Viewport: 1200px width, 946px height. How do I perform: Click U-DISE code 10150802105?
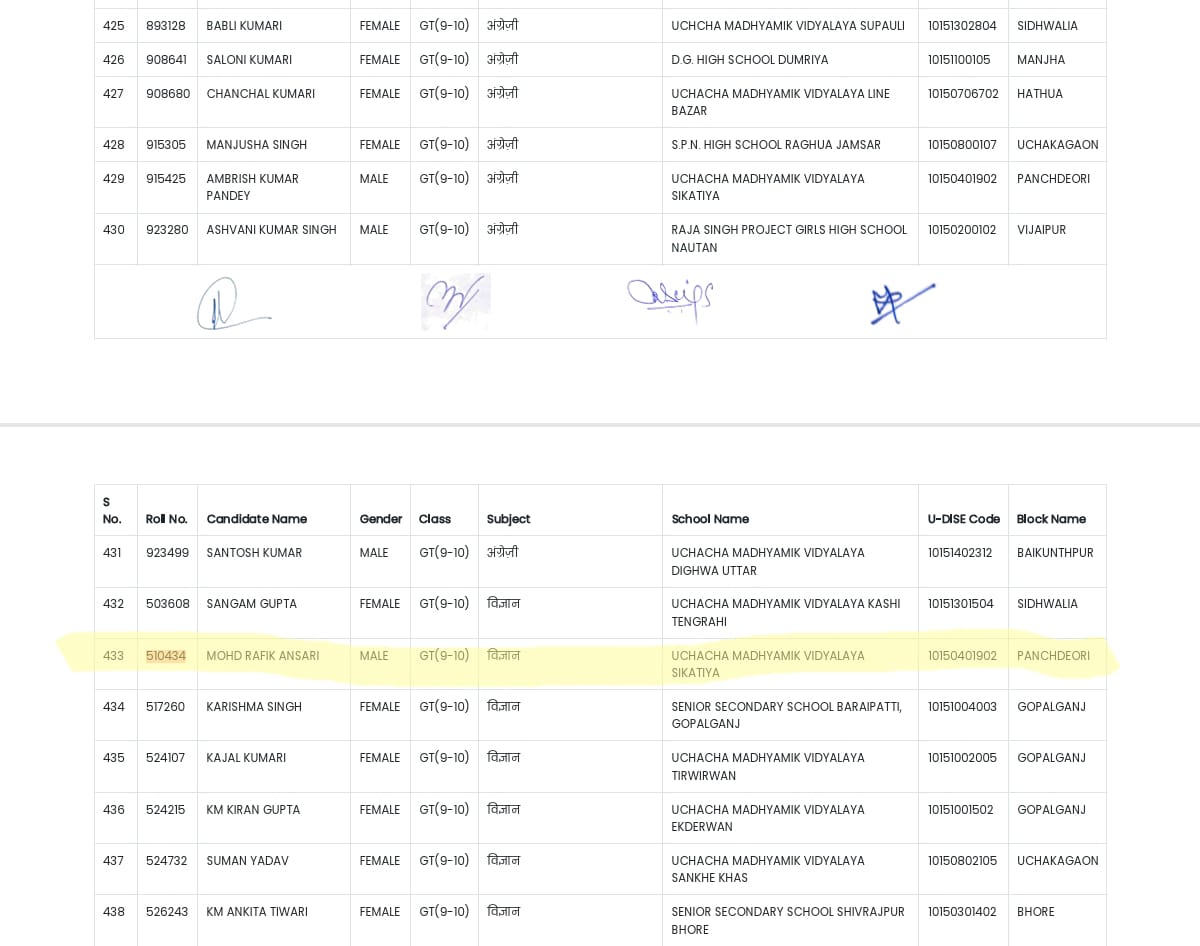962,861
